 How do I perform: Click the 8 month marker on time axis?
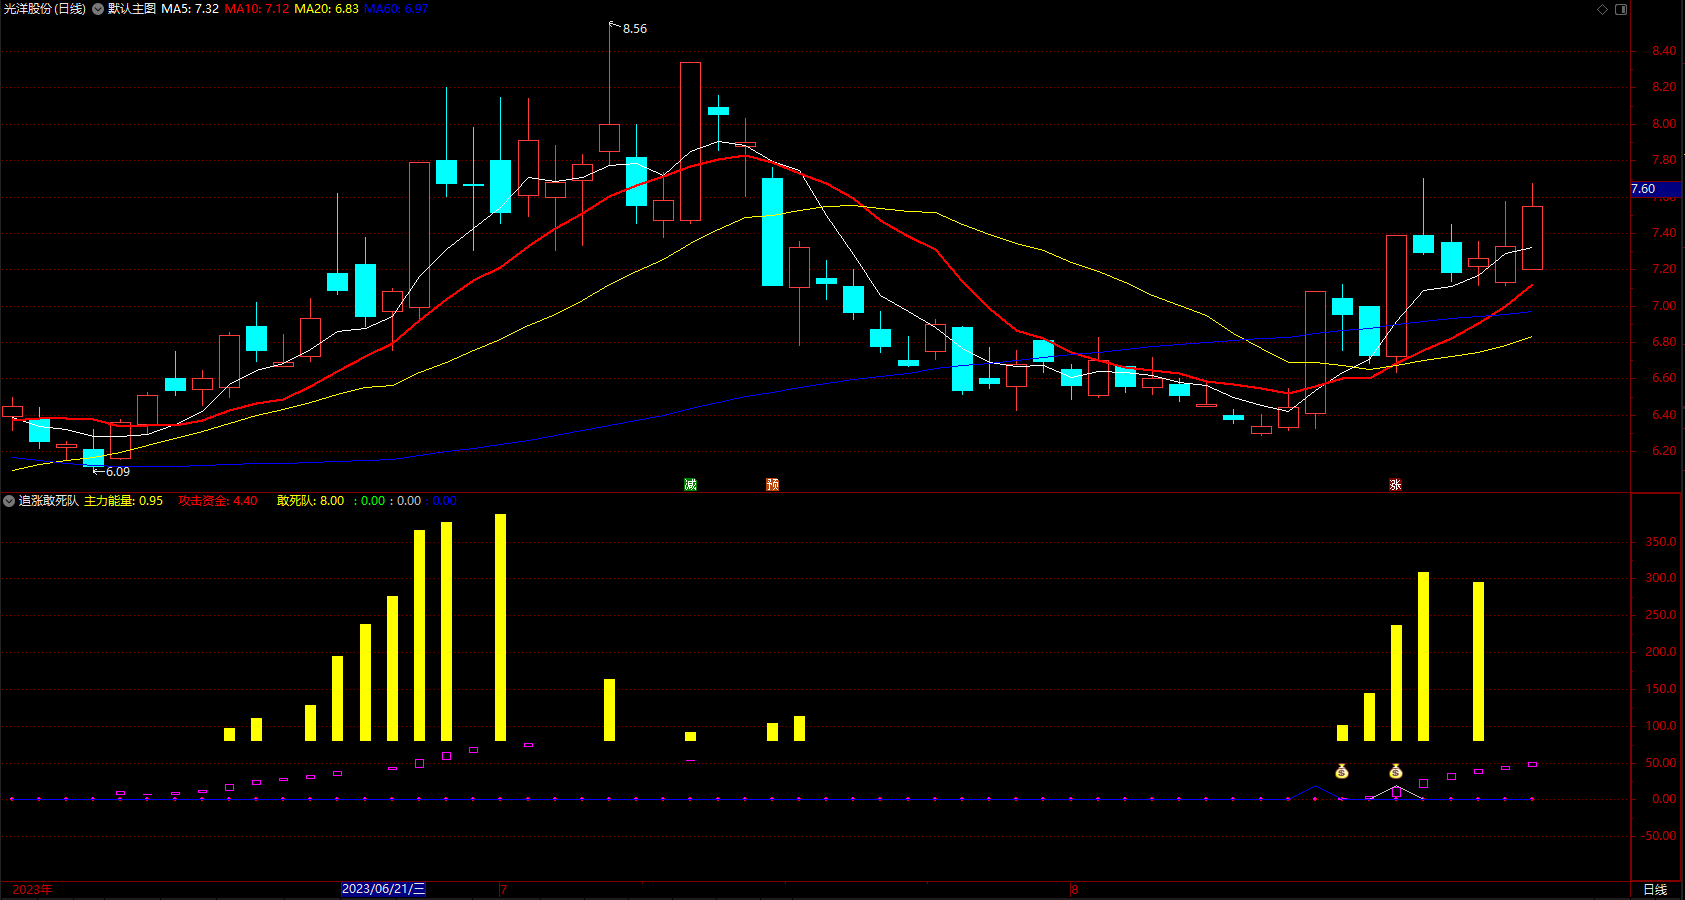click(x=1074, y=889)
